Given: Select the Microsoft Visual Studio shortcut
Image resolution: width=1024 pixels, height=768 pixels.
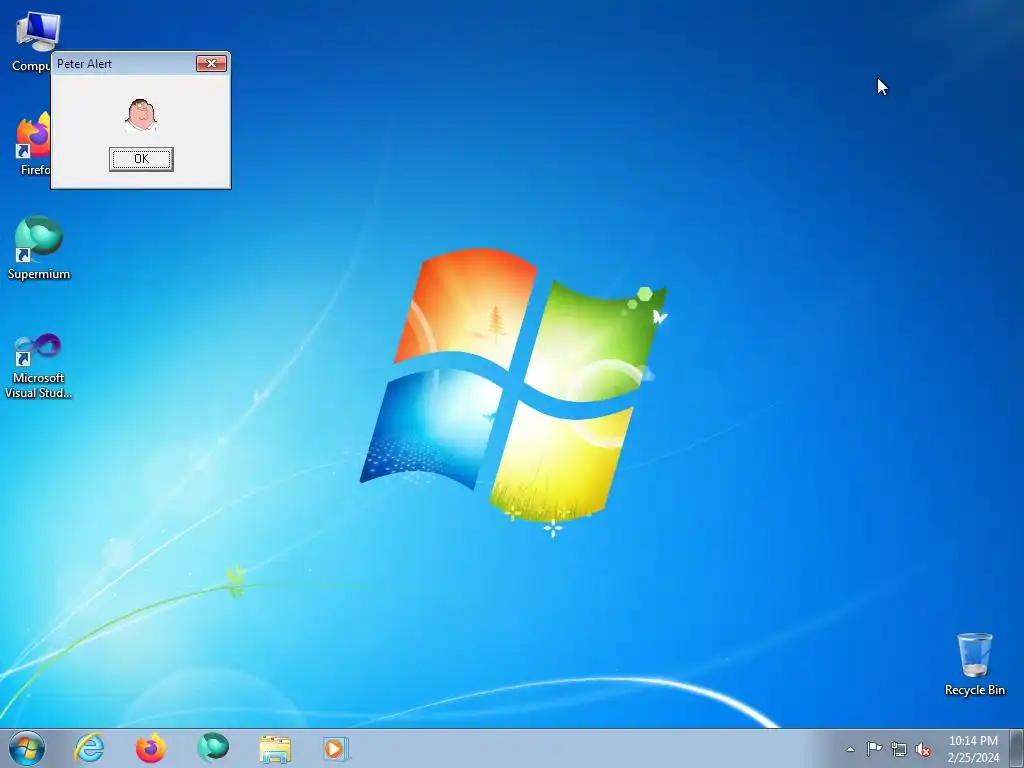Looking at the screenshot, I should point(39,366).
